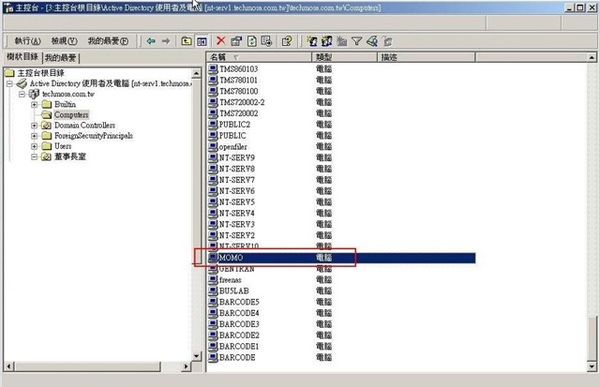Open the 執行(A) Action menu
600x387 pixels.
tap(27, 41)
